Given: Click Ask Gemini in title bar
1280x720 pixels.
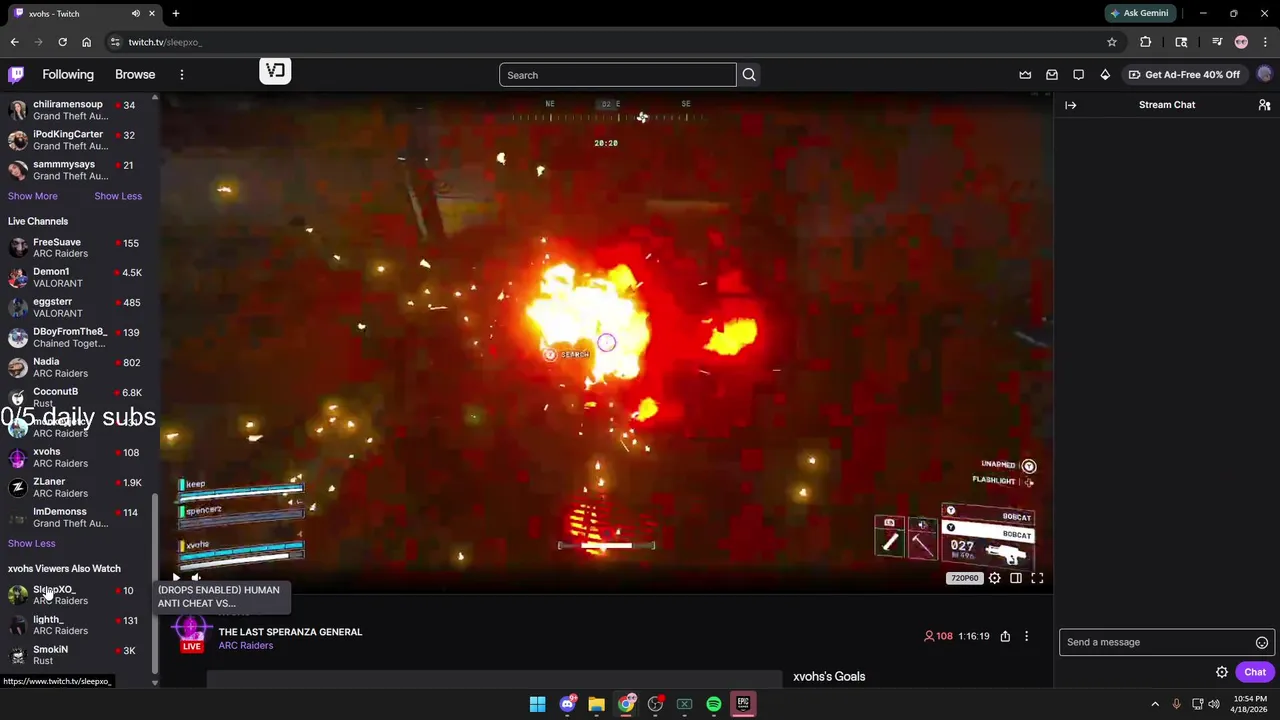Looking at the screenshot, I should point(1138,13).
